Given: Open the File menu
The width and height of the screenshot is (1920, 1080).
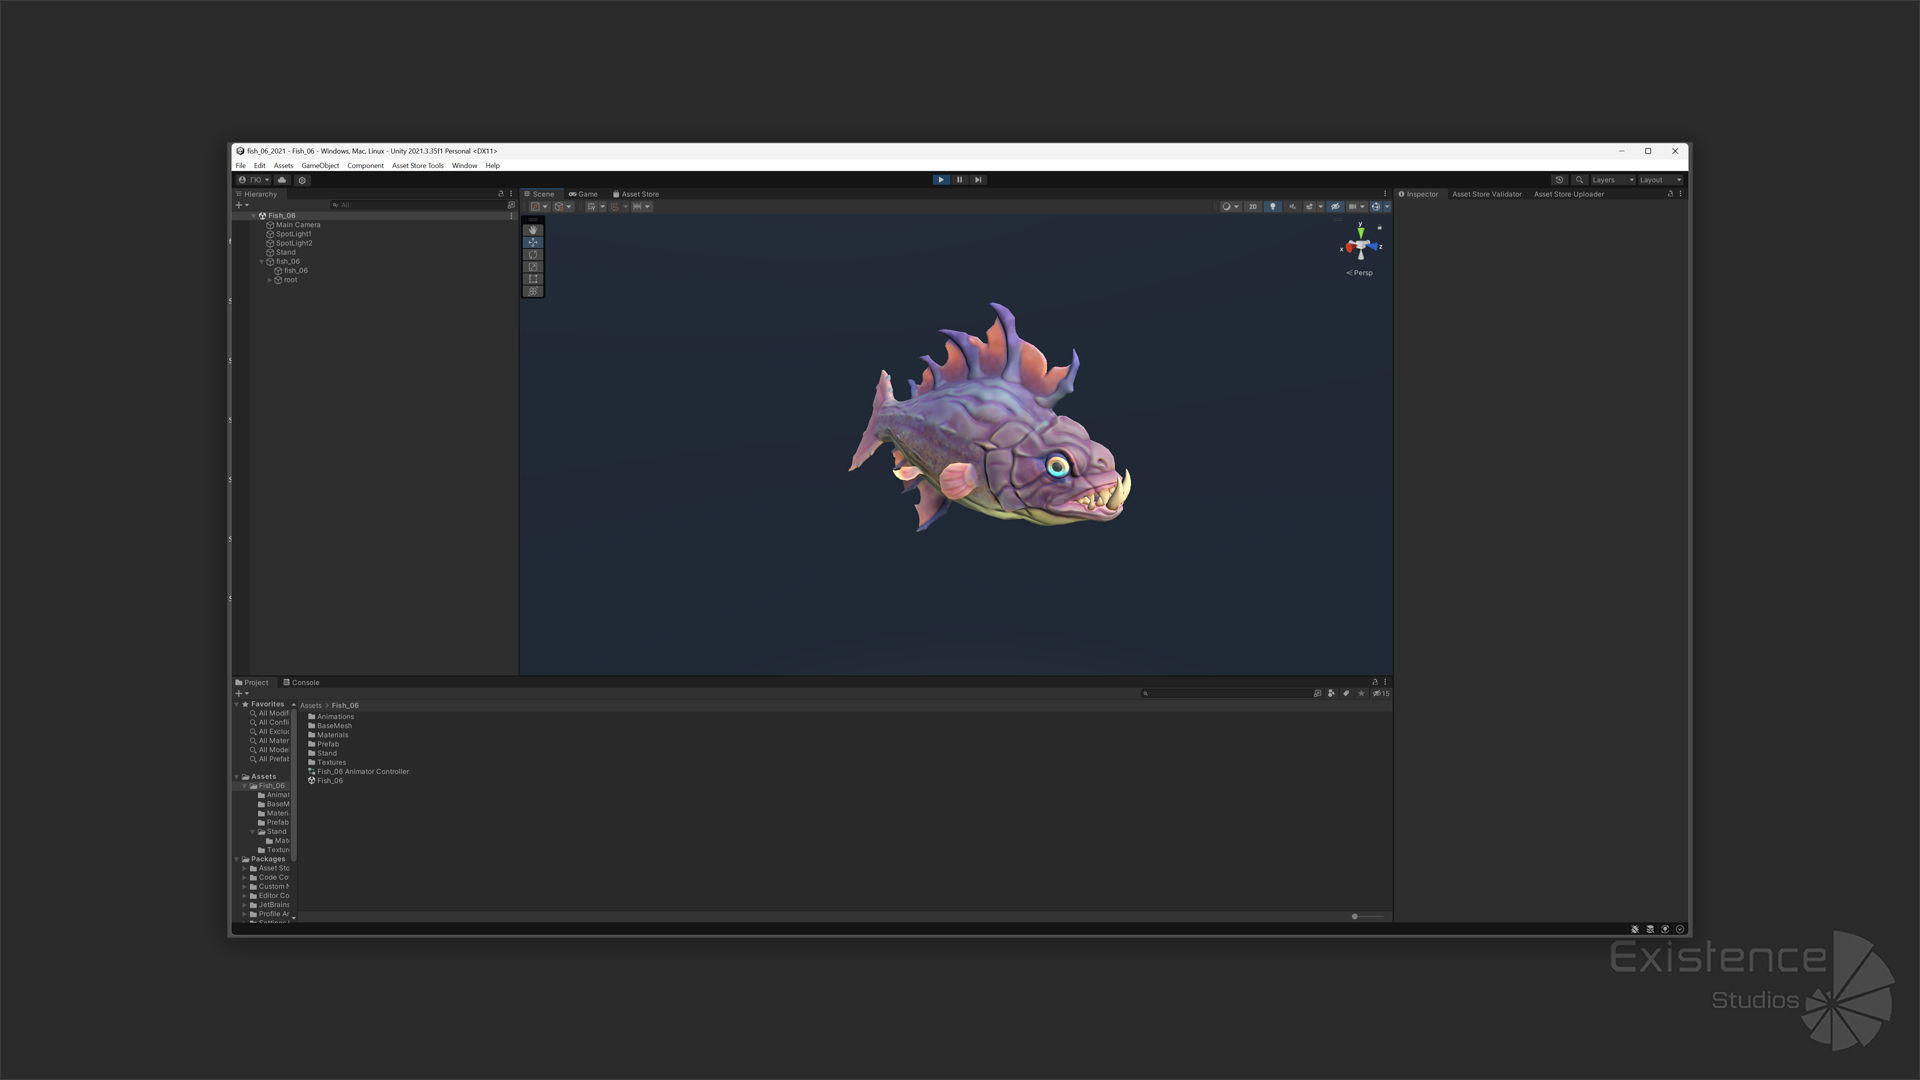Looking at the screenshot, I should click(x=240, y=166).
